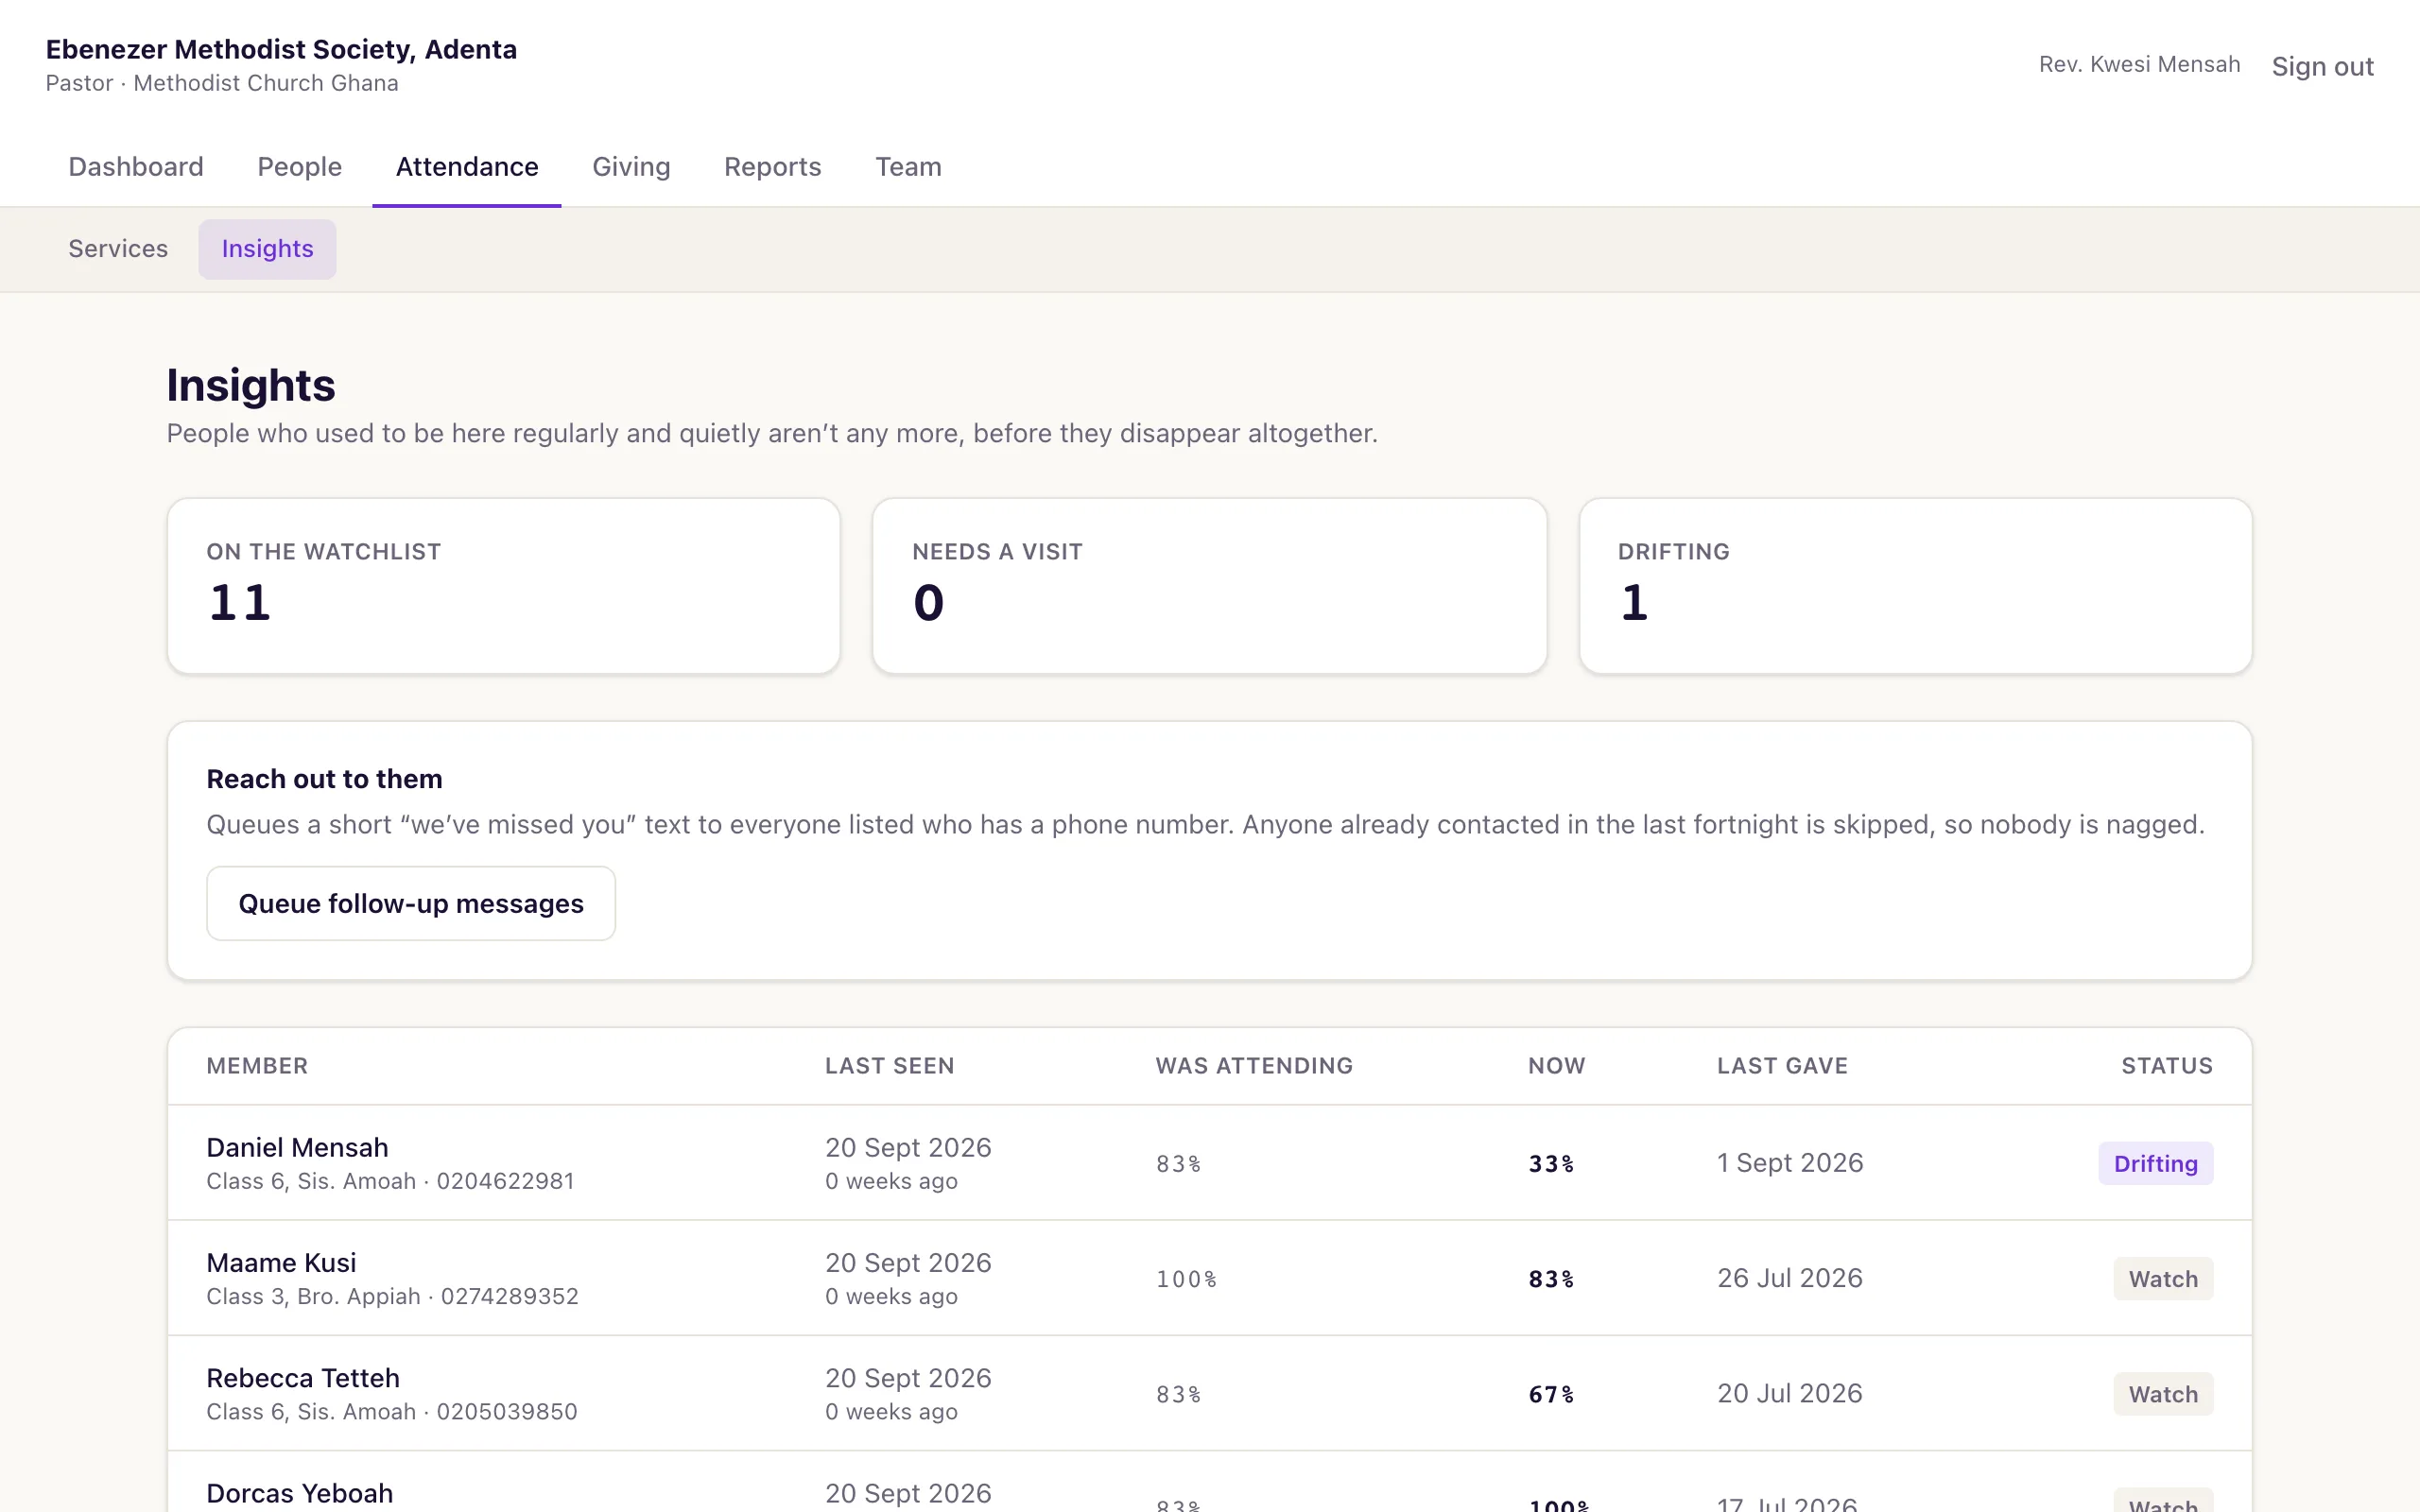Viewport: 2420px width, 1512px height.
Task: Click the Sign out link
Action: (x=2322, y=66)
